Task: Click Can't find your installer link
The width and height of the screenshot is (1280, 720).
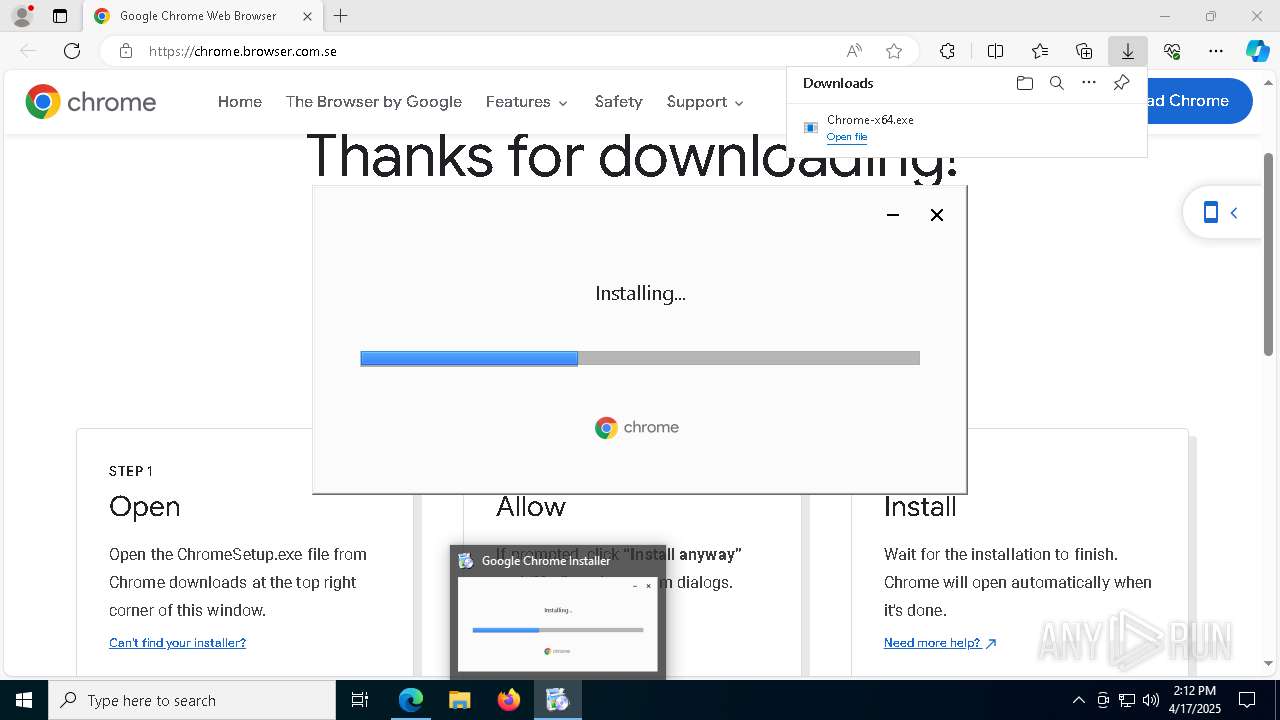Action: click(x=177, y=643)
